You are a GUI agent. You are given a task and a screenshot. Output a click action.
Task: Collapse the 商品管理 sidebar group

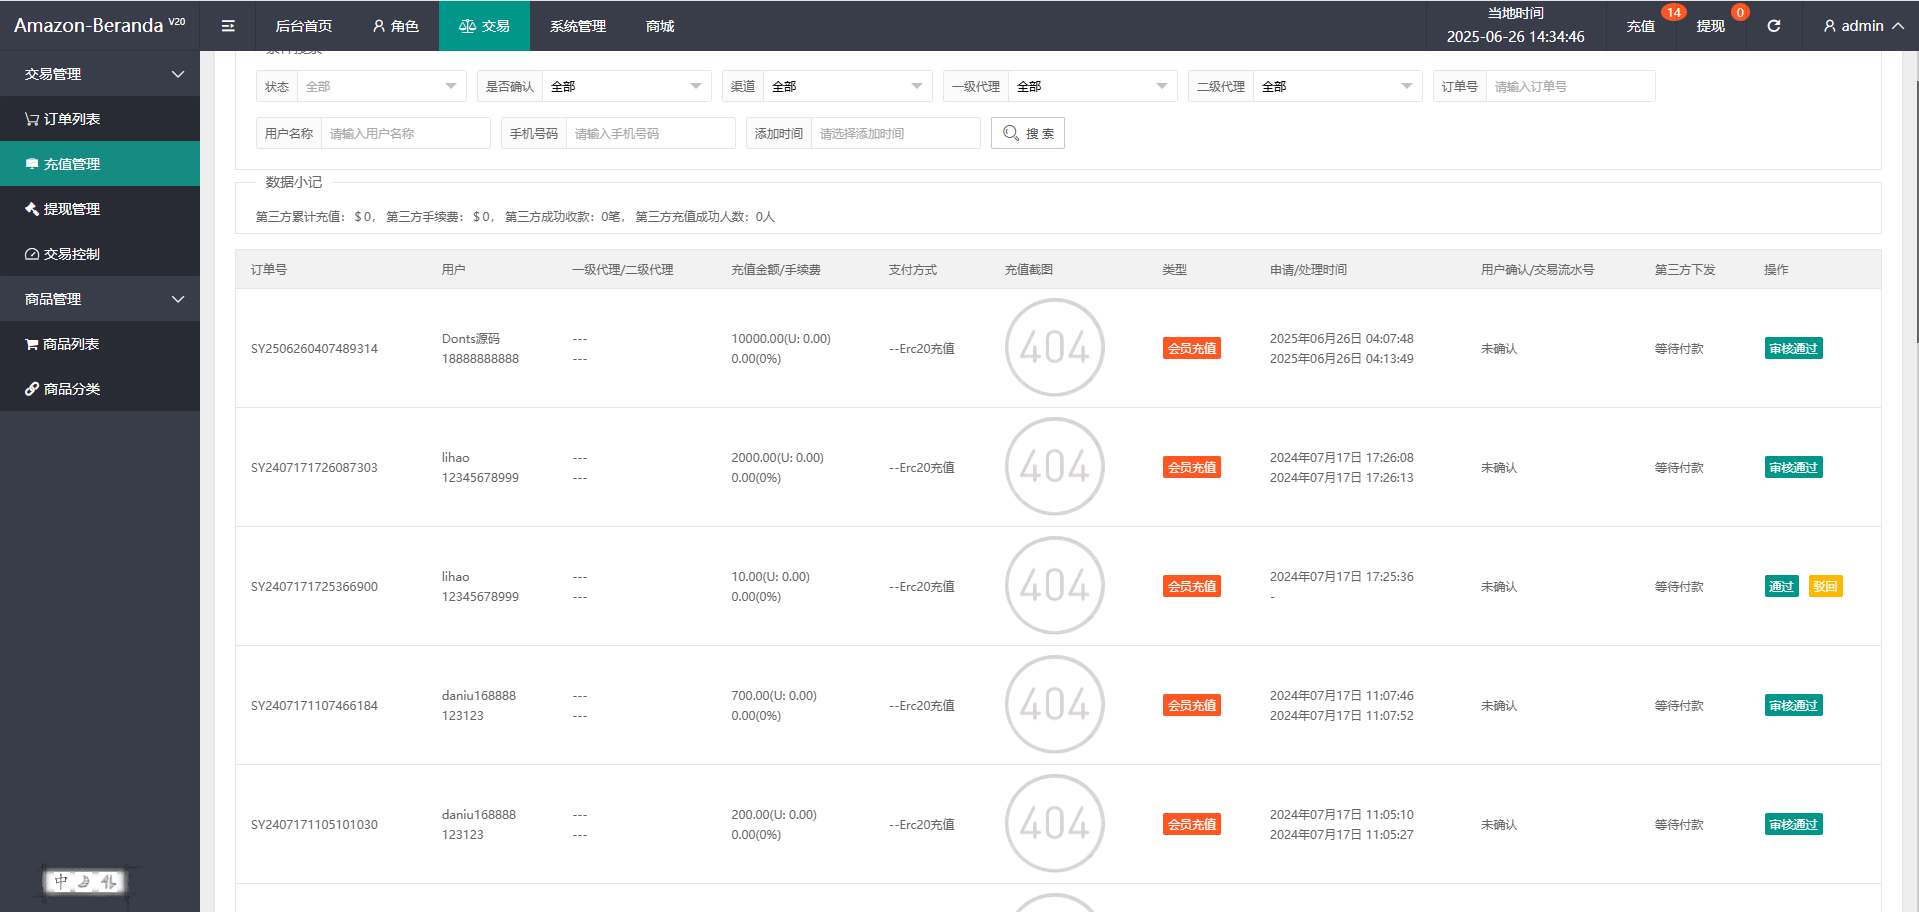[100, 299]
